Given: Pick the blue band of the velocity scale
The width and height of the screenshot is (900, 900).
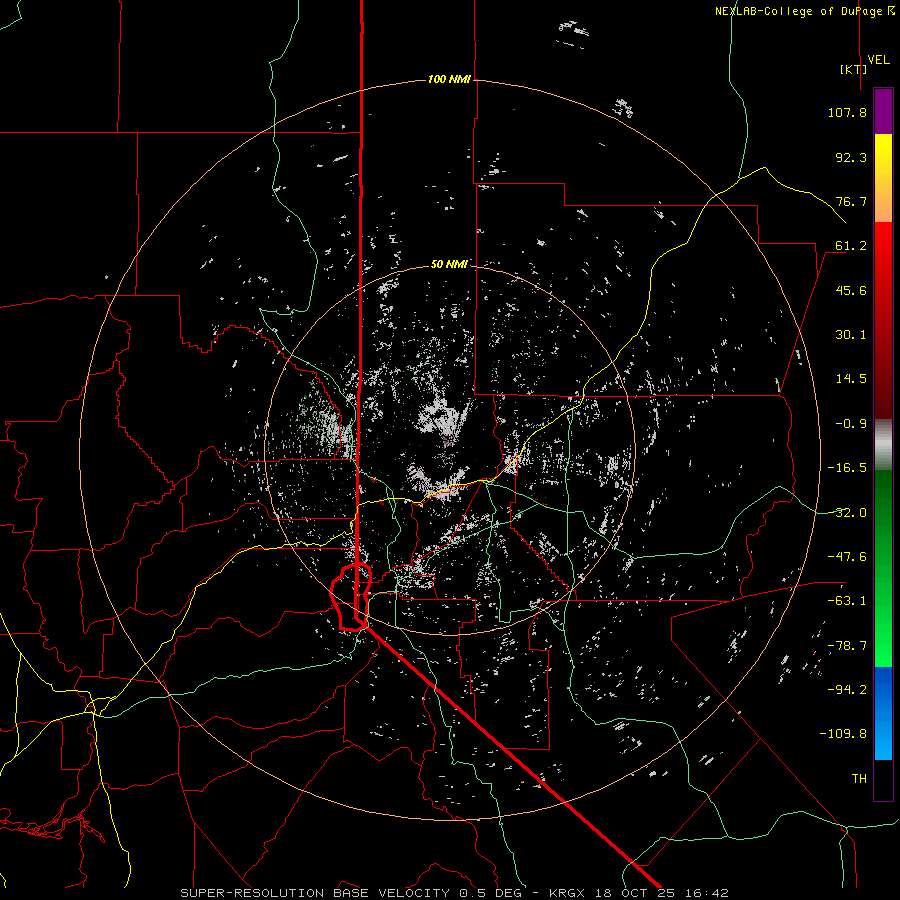Looking at the screenshot, I should pos(883,713).
